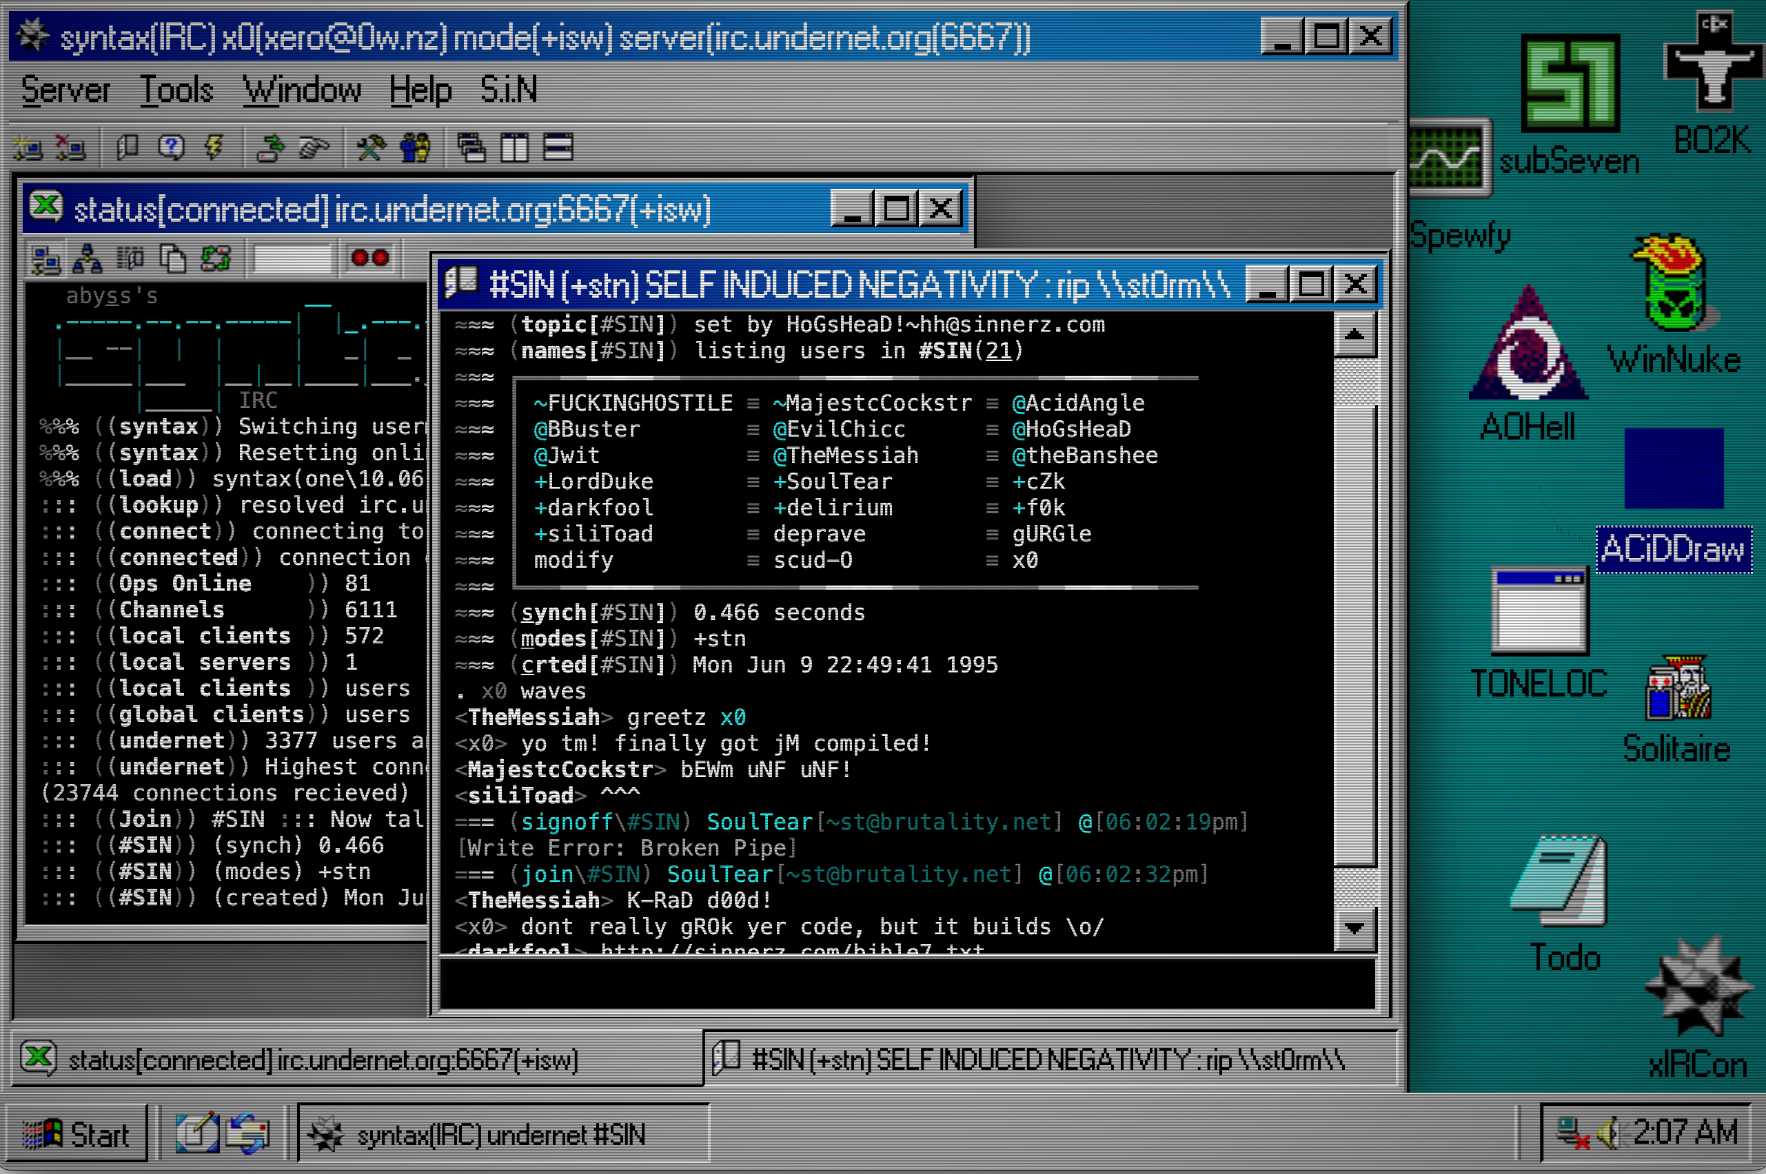Click the first quick launch icon beside Start
The image size is (1766, 1174).
tap(197, 1134)
